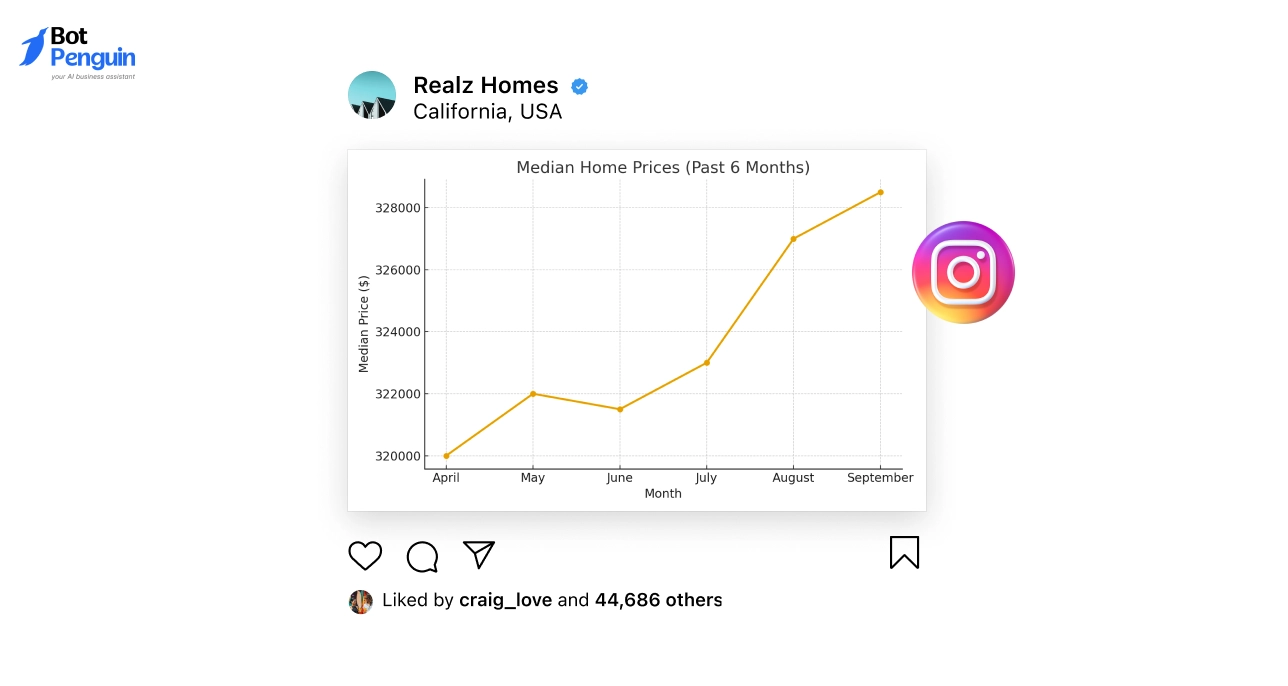Open the Realz Homes profile picture
This screenshot has height=686, width=1288.
pos(371,95)
